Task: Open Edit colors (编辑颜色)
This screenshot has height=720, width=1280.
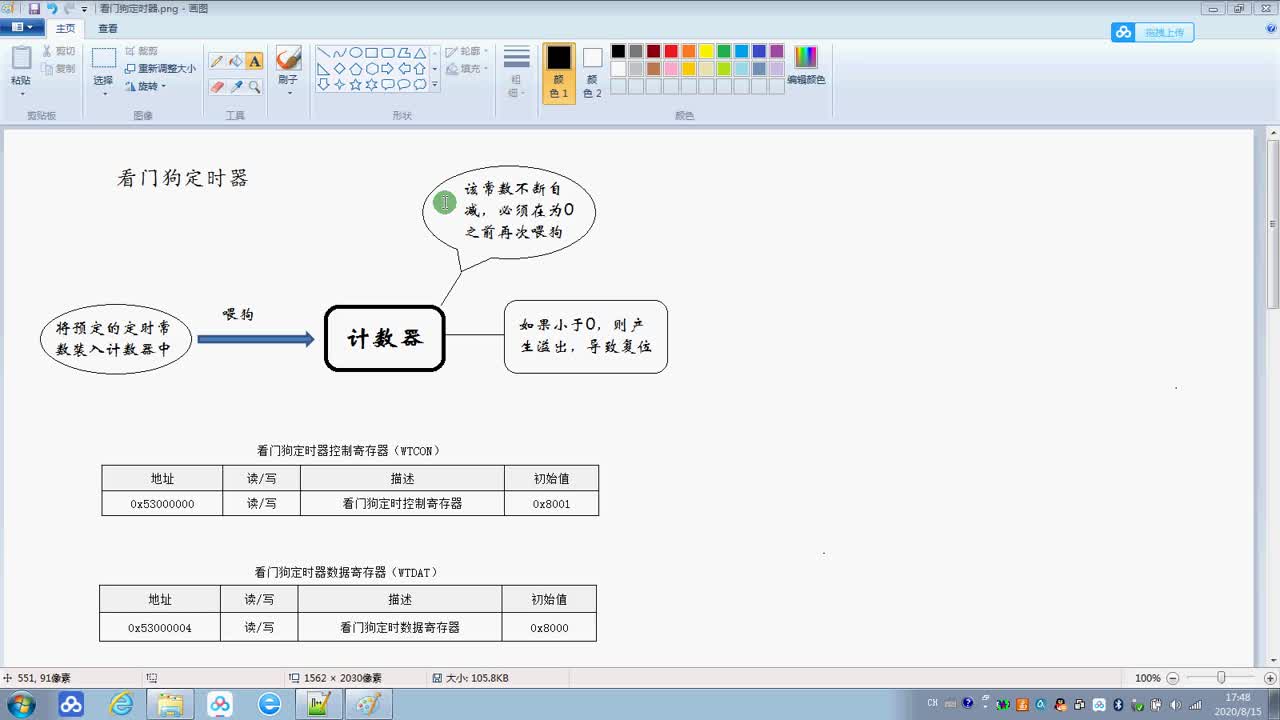Action: (806, 65)
